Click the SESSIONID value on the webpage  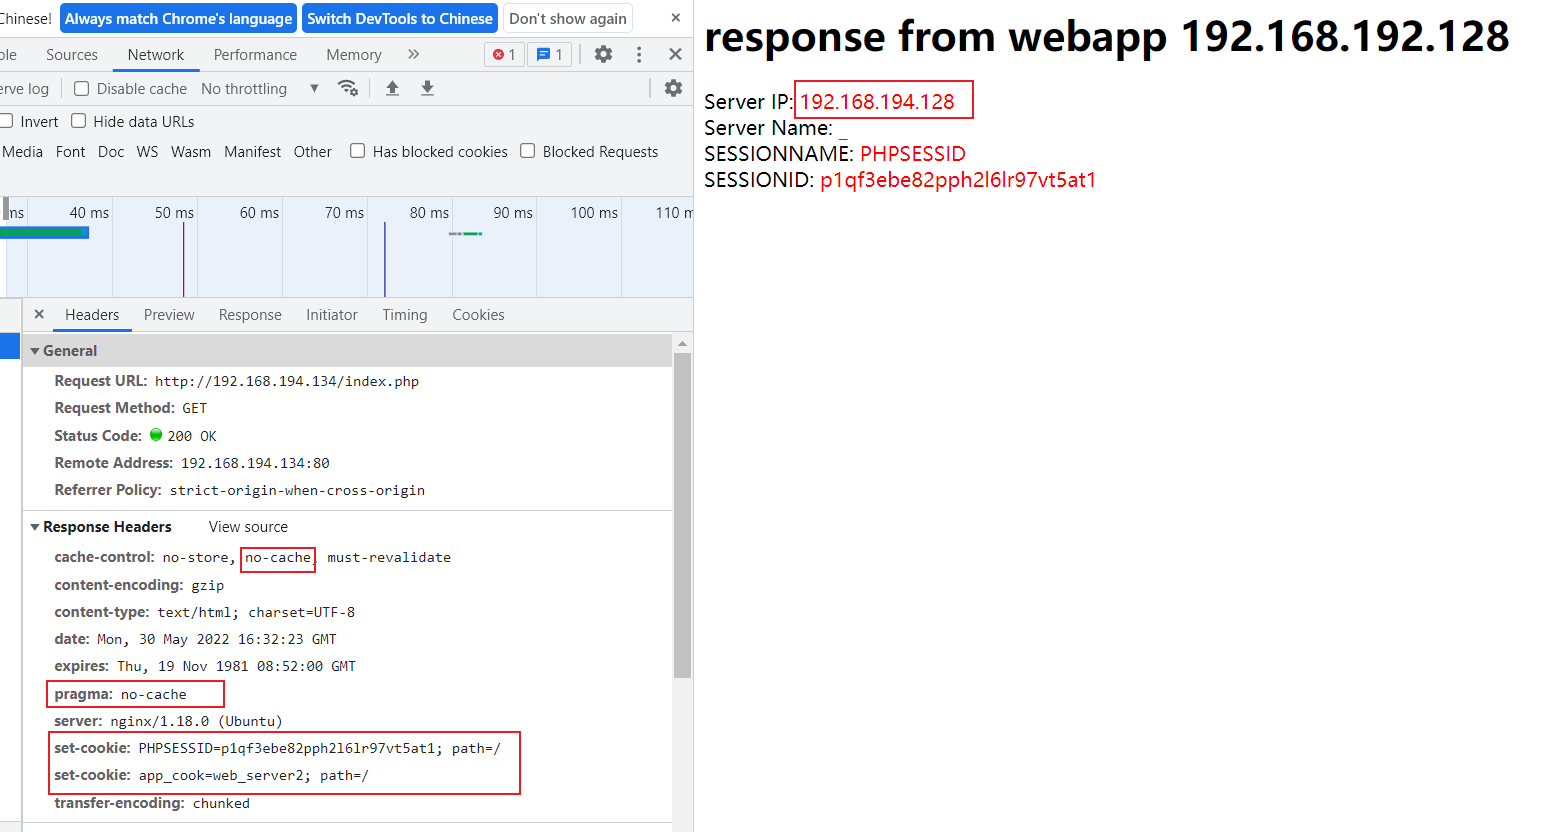click(x=958, y=180)
